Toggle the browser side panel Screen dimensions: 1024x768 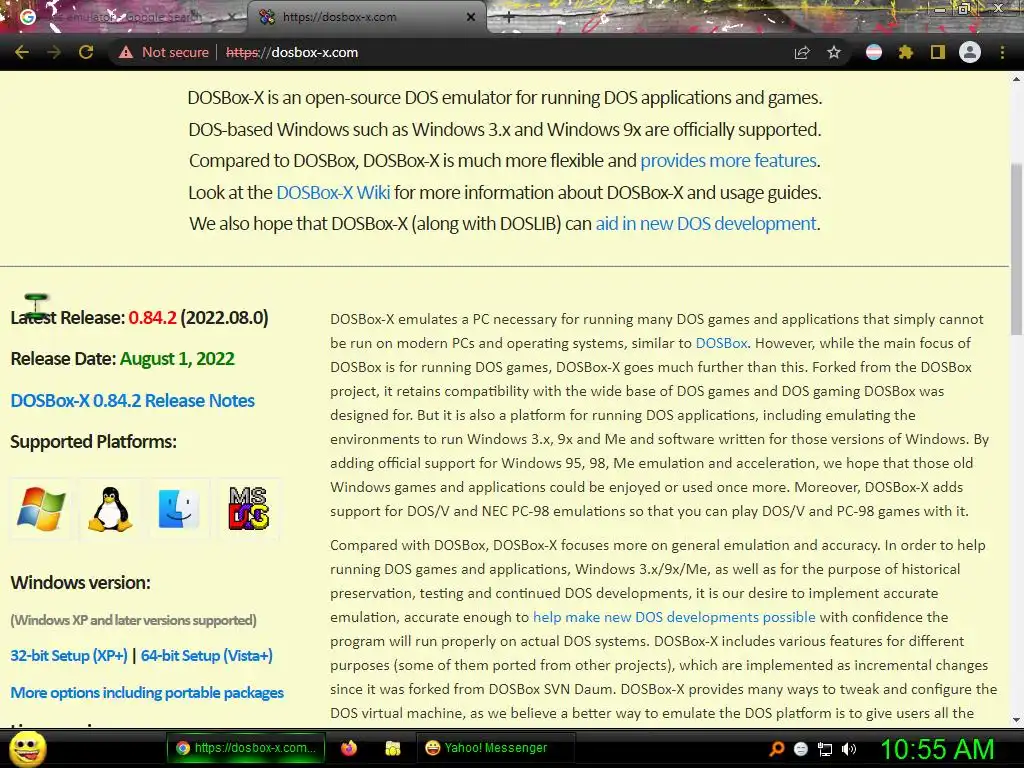tap(938, 52)
